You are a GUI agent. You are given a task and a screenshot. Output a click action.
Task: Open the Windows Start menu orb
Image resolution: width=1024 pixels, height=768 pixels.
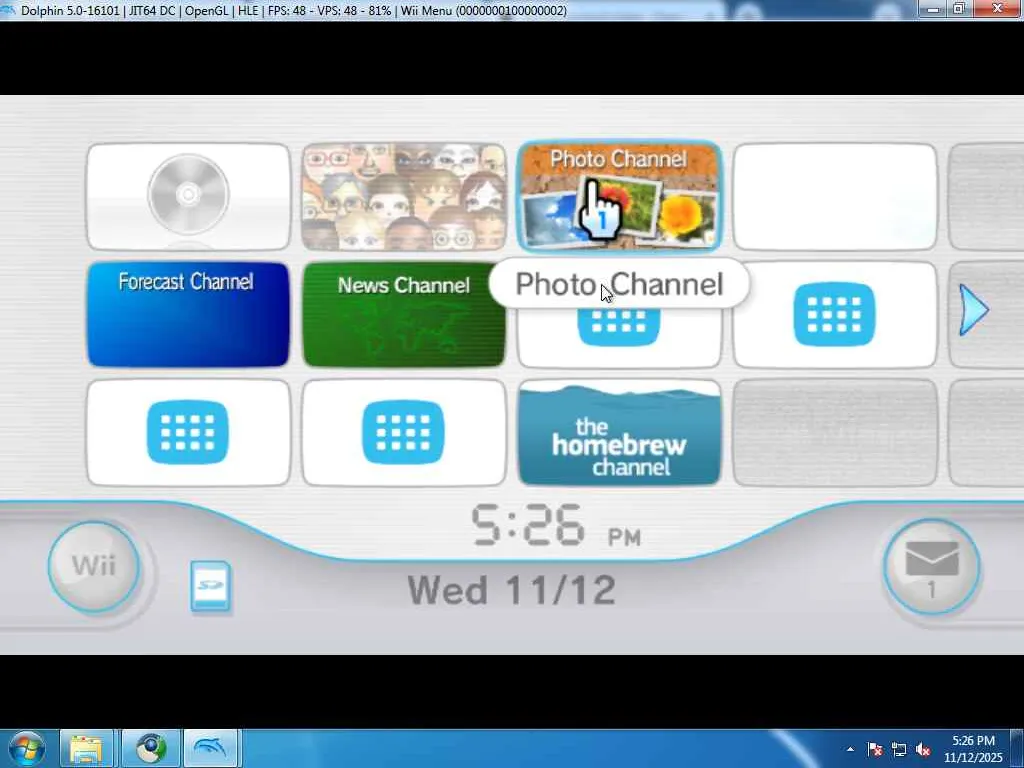(x=26, y=748)
